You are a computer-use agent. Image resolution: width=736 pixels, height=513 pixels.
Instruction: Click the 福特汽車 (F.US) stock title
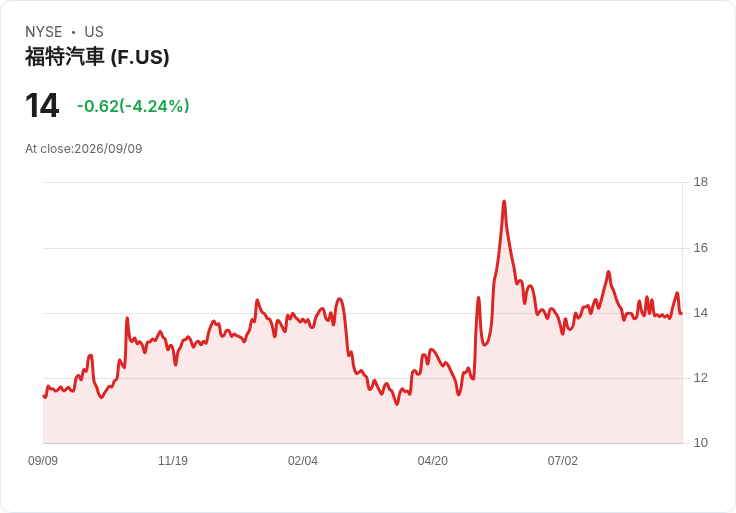tap(97, 57)
